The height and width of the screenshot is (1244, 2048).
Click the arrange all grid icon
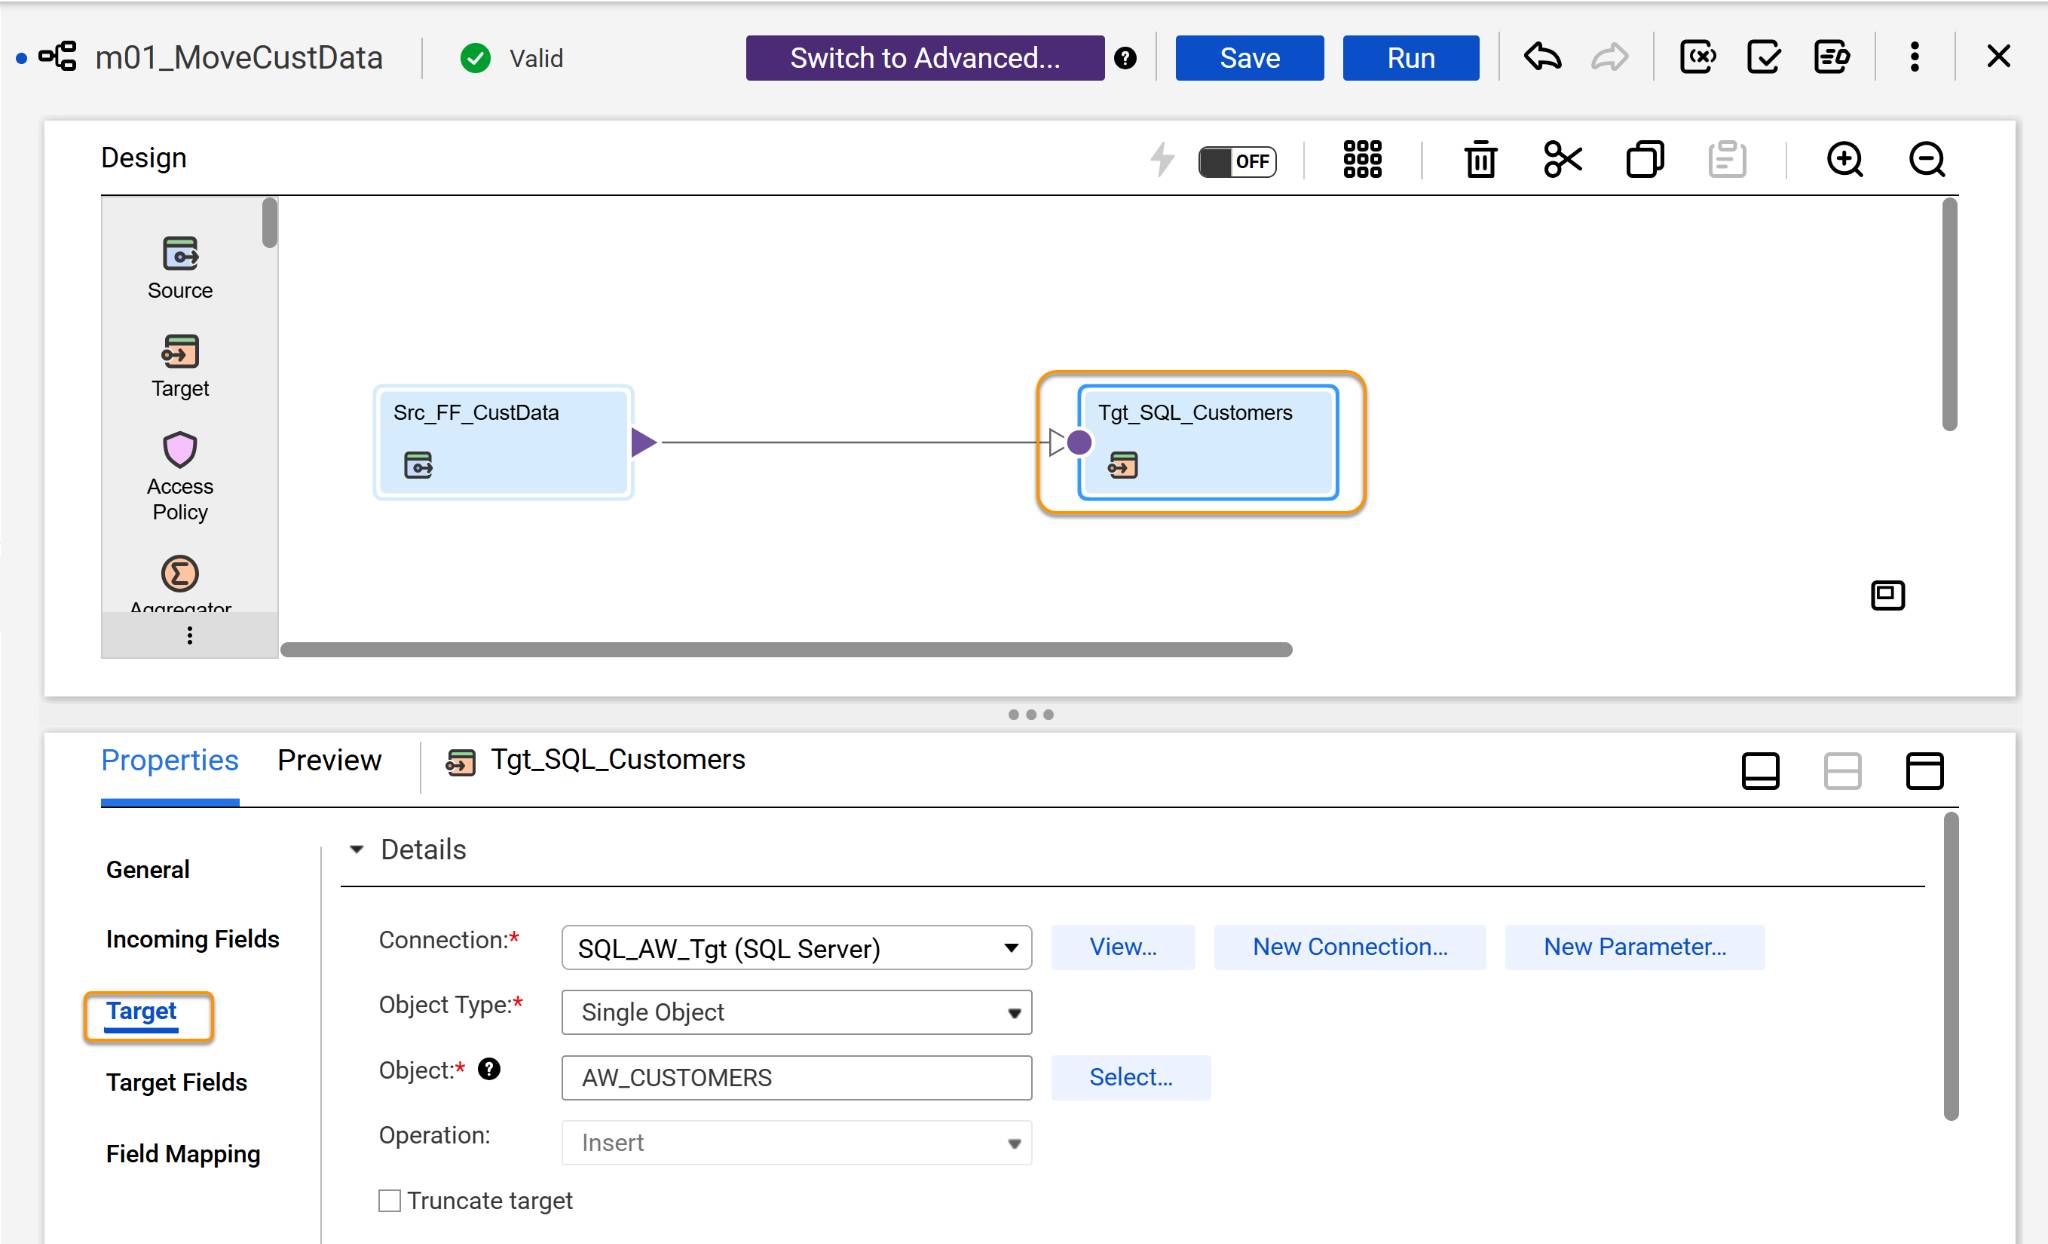[1362, 159]
